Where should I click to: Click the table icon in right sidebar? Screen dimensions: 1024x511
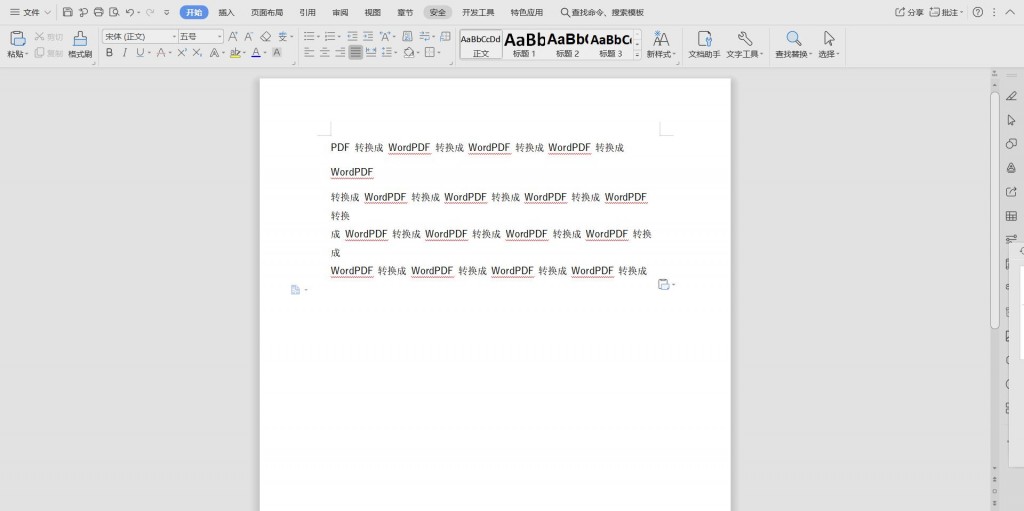pos(1011,216)
